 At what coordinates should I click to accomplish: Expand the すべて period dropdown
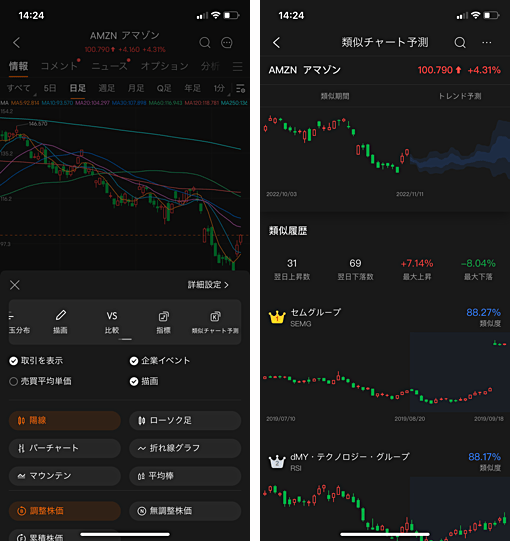coord(21,89)
